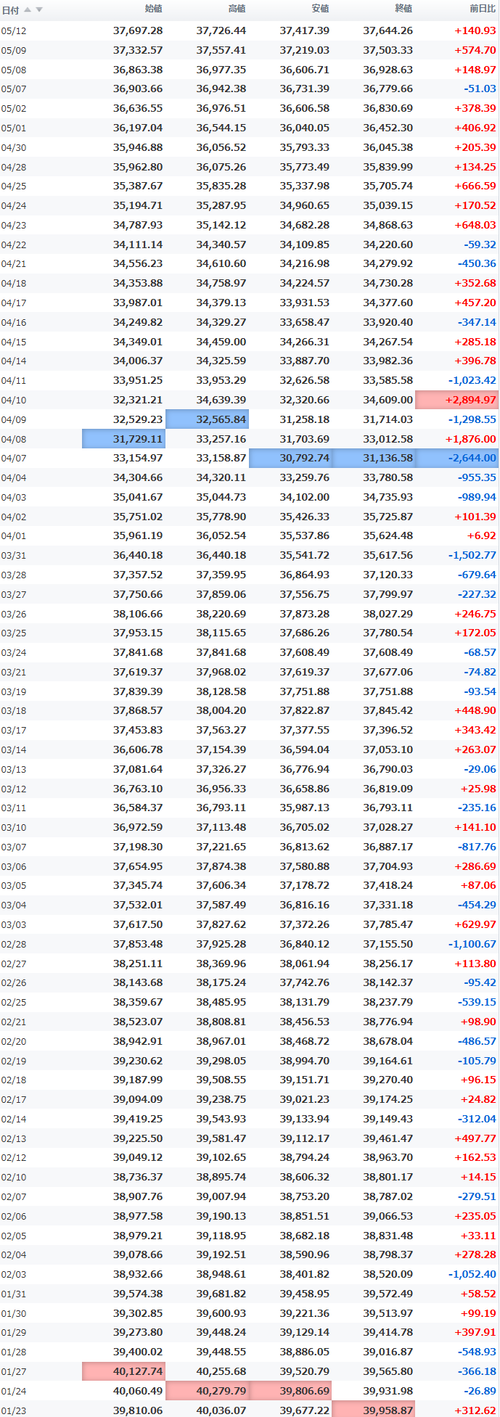The height and width of the screenshot is (1417, 500).
Task: Select low value 33,887.70
Action: (x=304, y=360)
